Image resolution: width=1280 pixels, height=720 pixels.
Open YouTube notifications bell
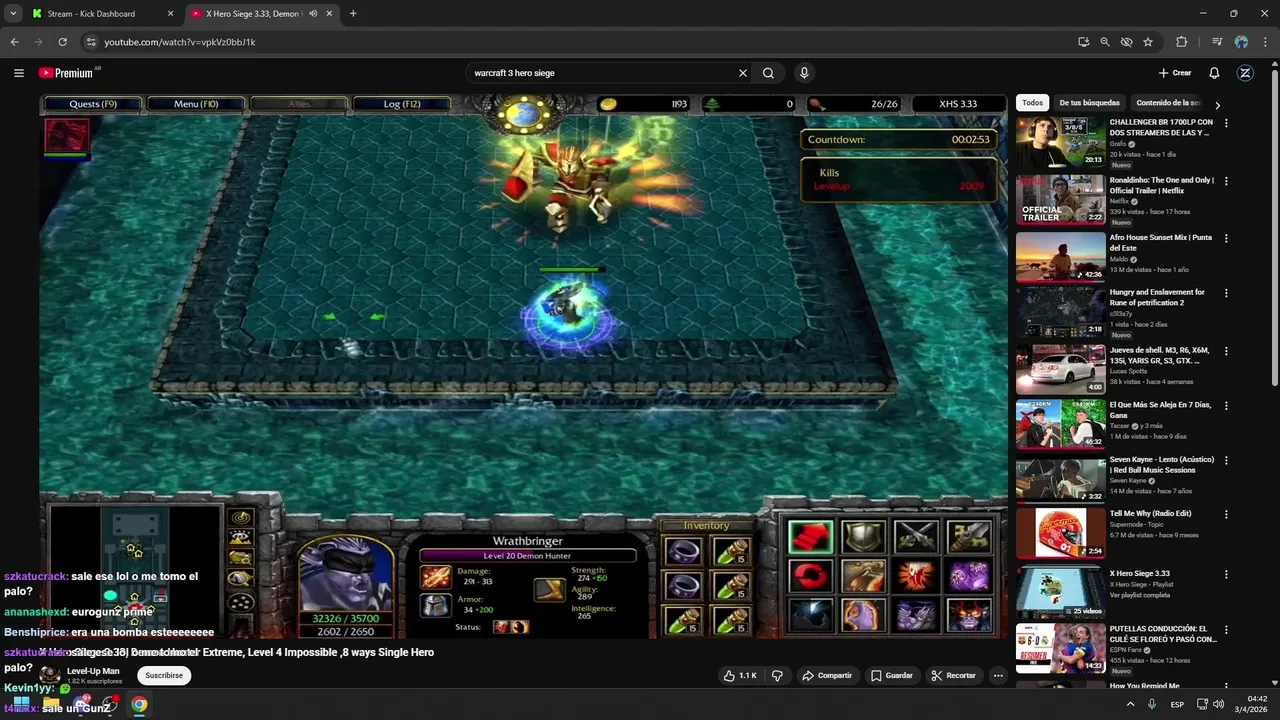[1214, 73]
